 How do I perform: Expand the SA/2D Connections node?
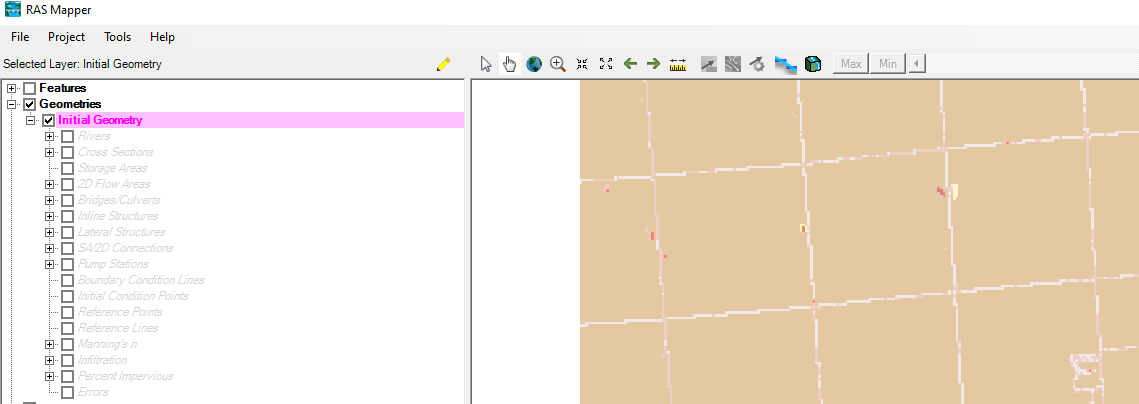[x=49, y=248]
